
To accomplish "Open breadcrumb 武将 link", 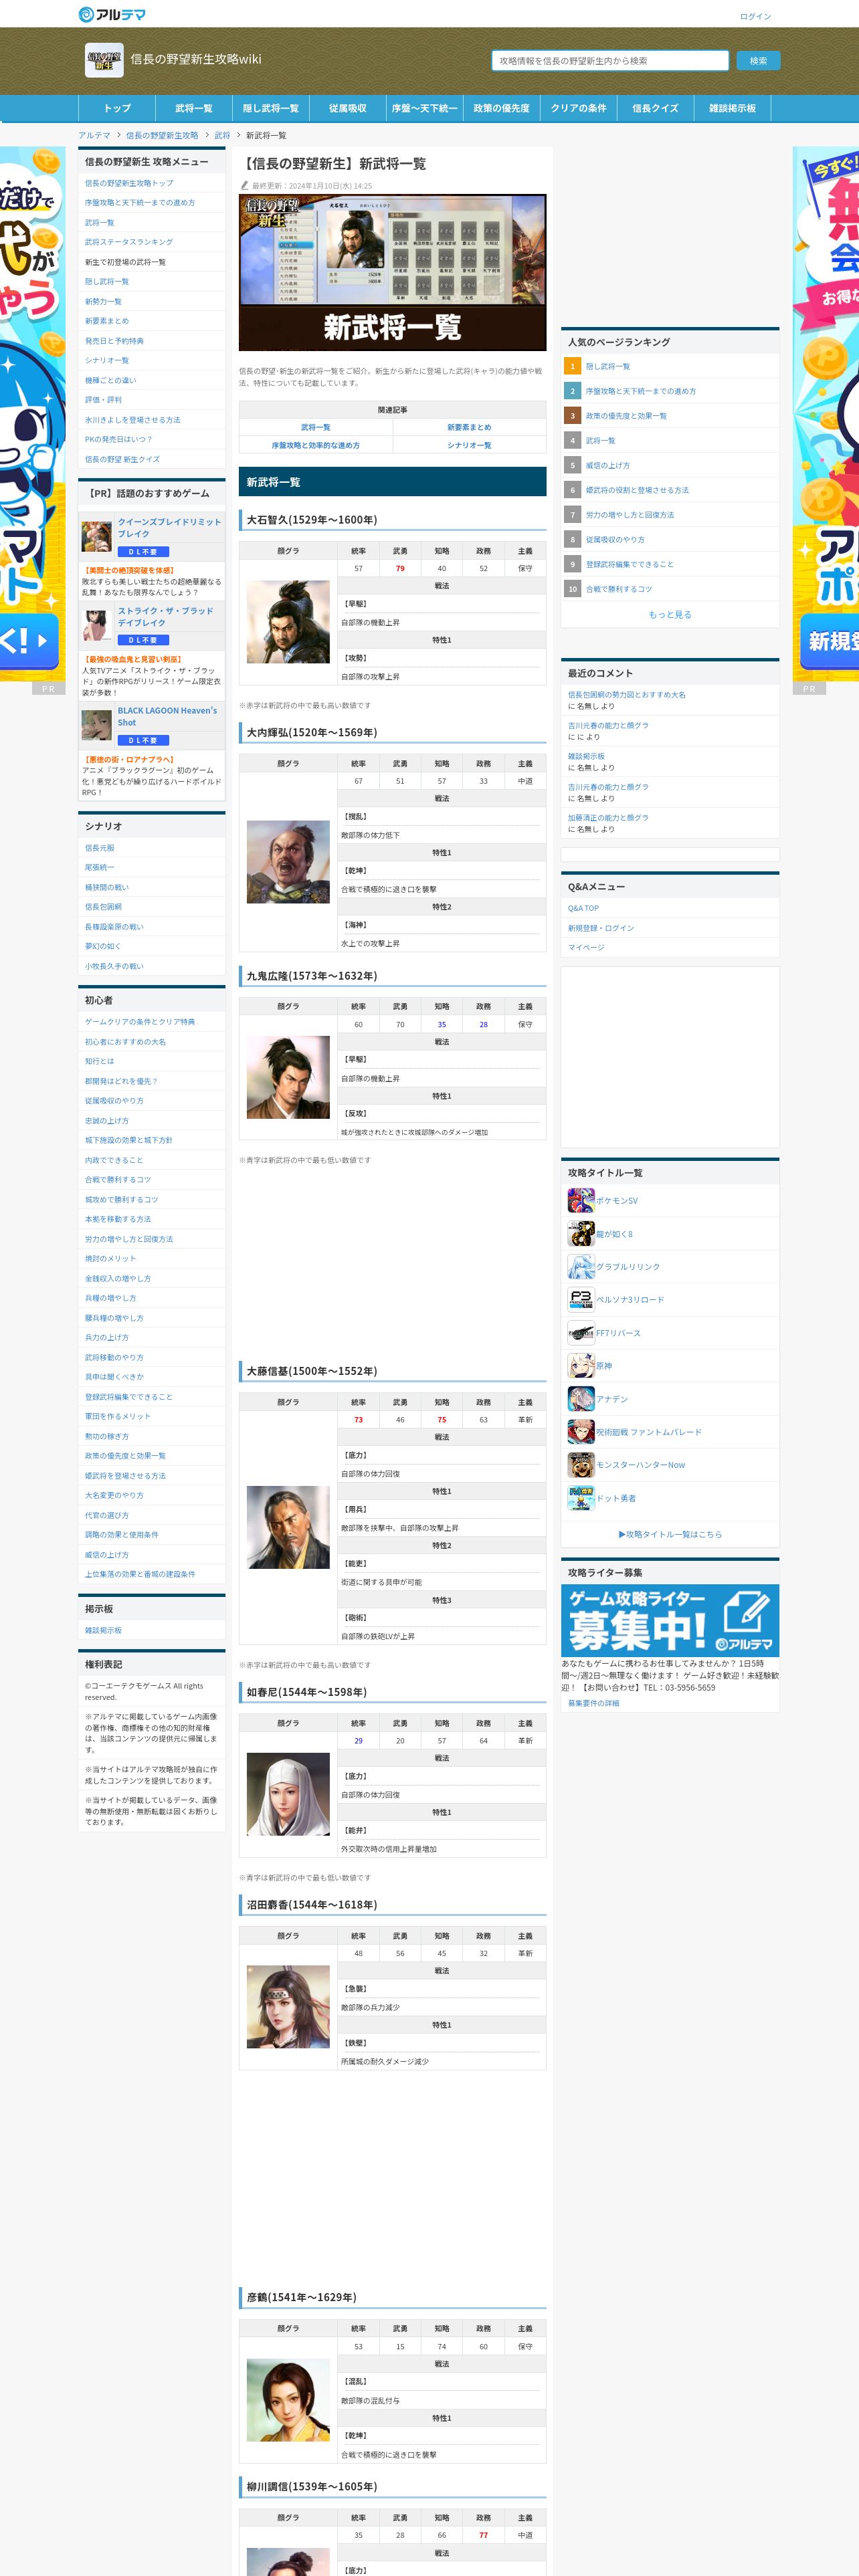I will (222, 135).
